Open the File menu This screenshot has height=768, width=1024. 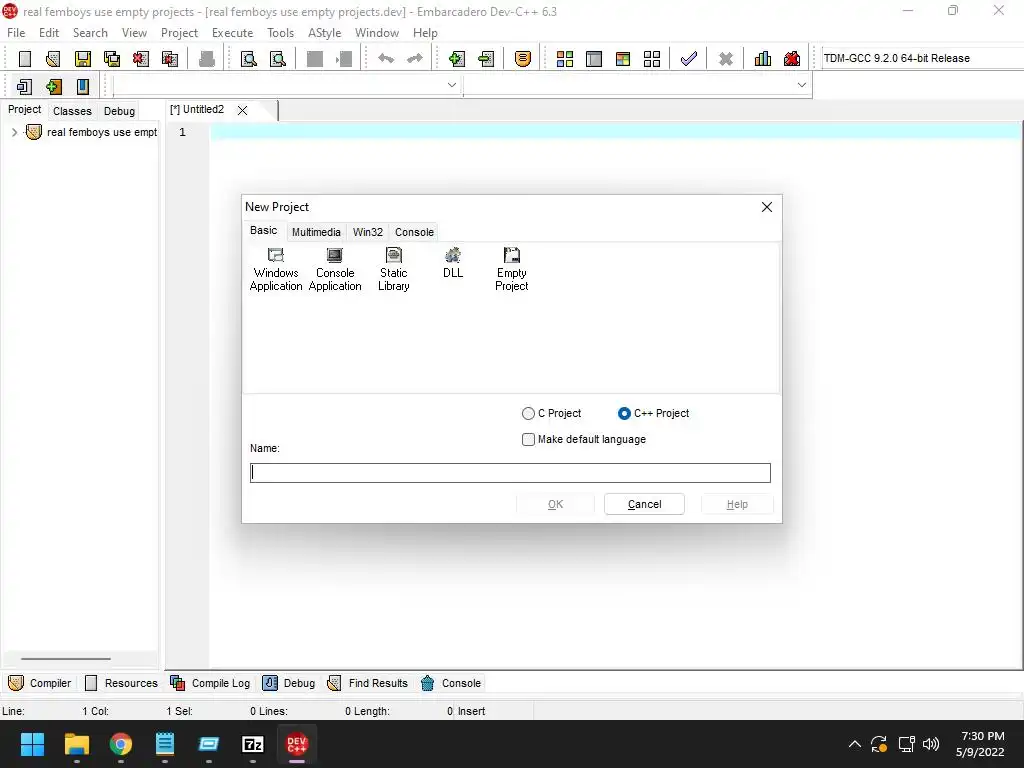coord(16,33)
